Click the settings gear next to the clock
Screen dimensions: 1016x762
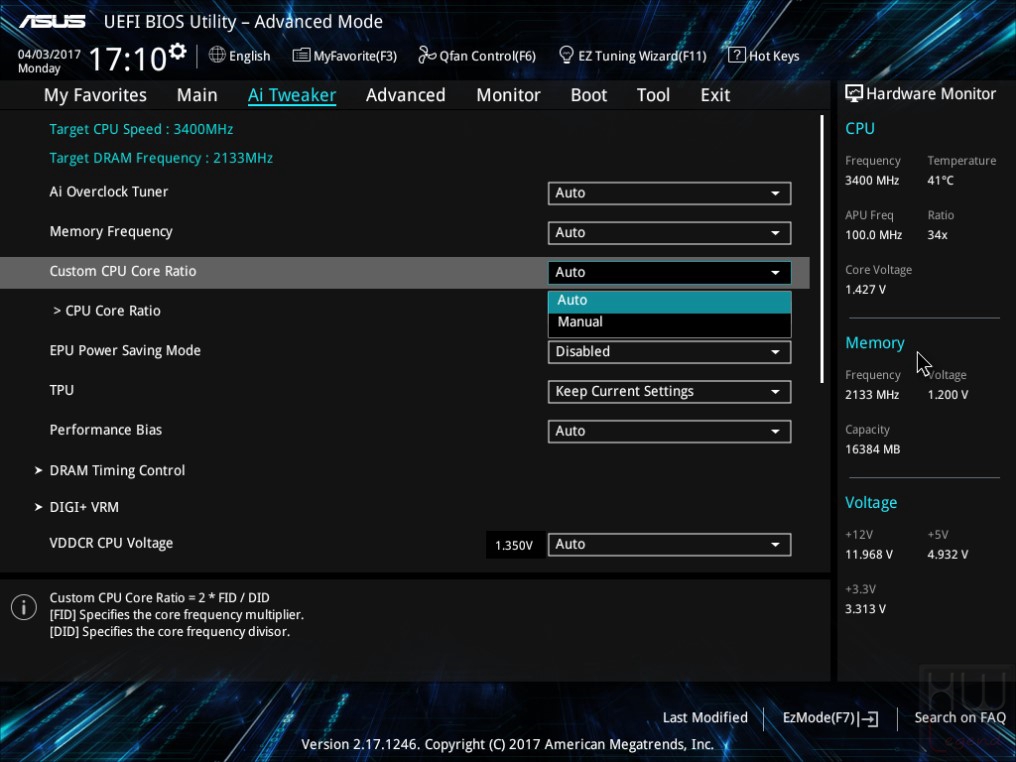point(177,51)
